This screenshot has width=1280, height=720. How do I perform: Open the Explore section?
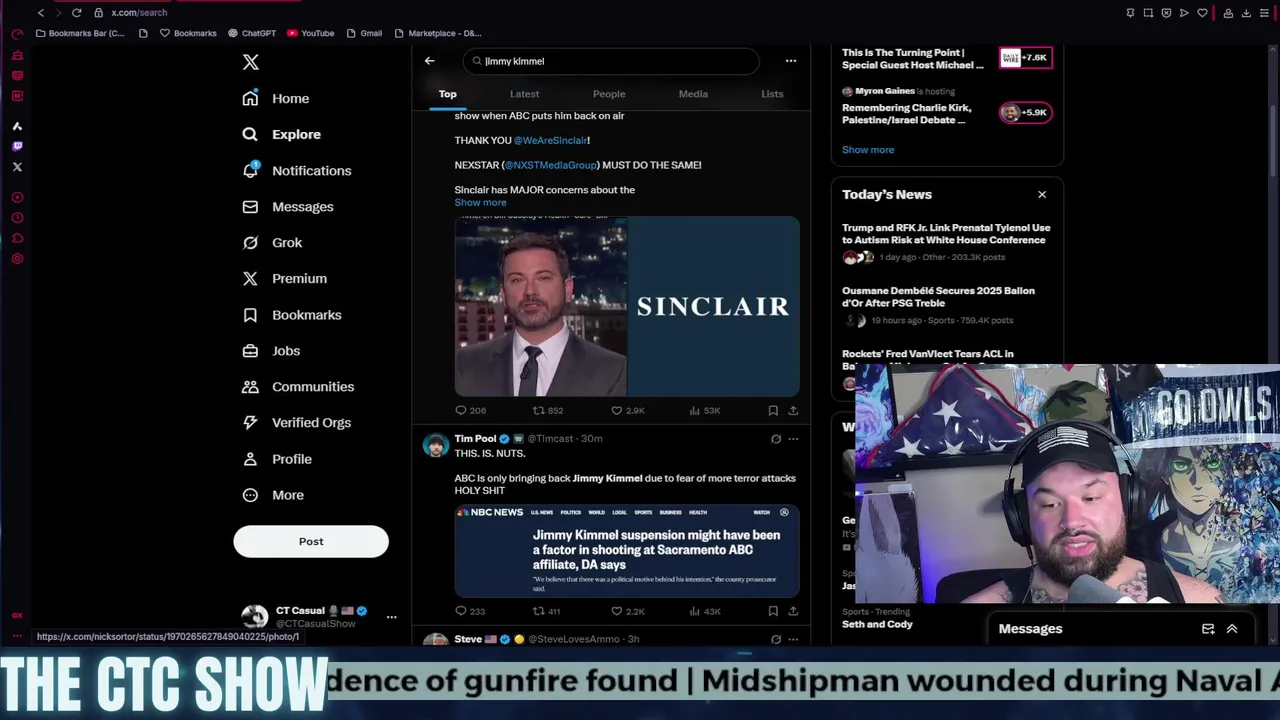[282, 134]
